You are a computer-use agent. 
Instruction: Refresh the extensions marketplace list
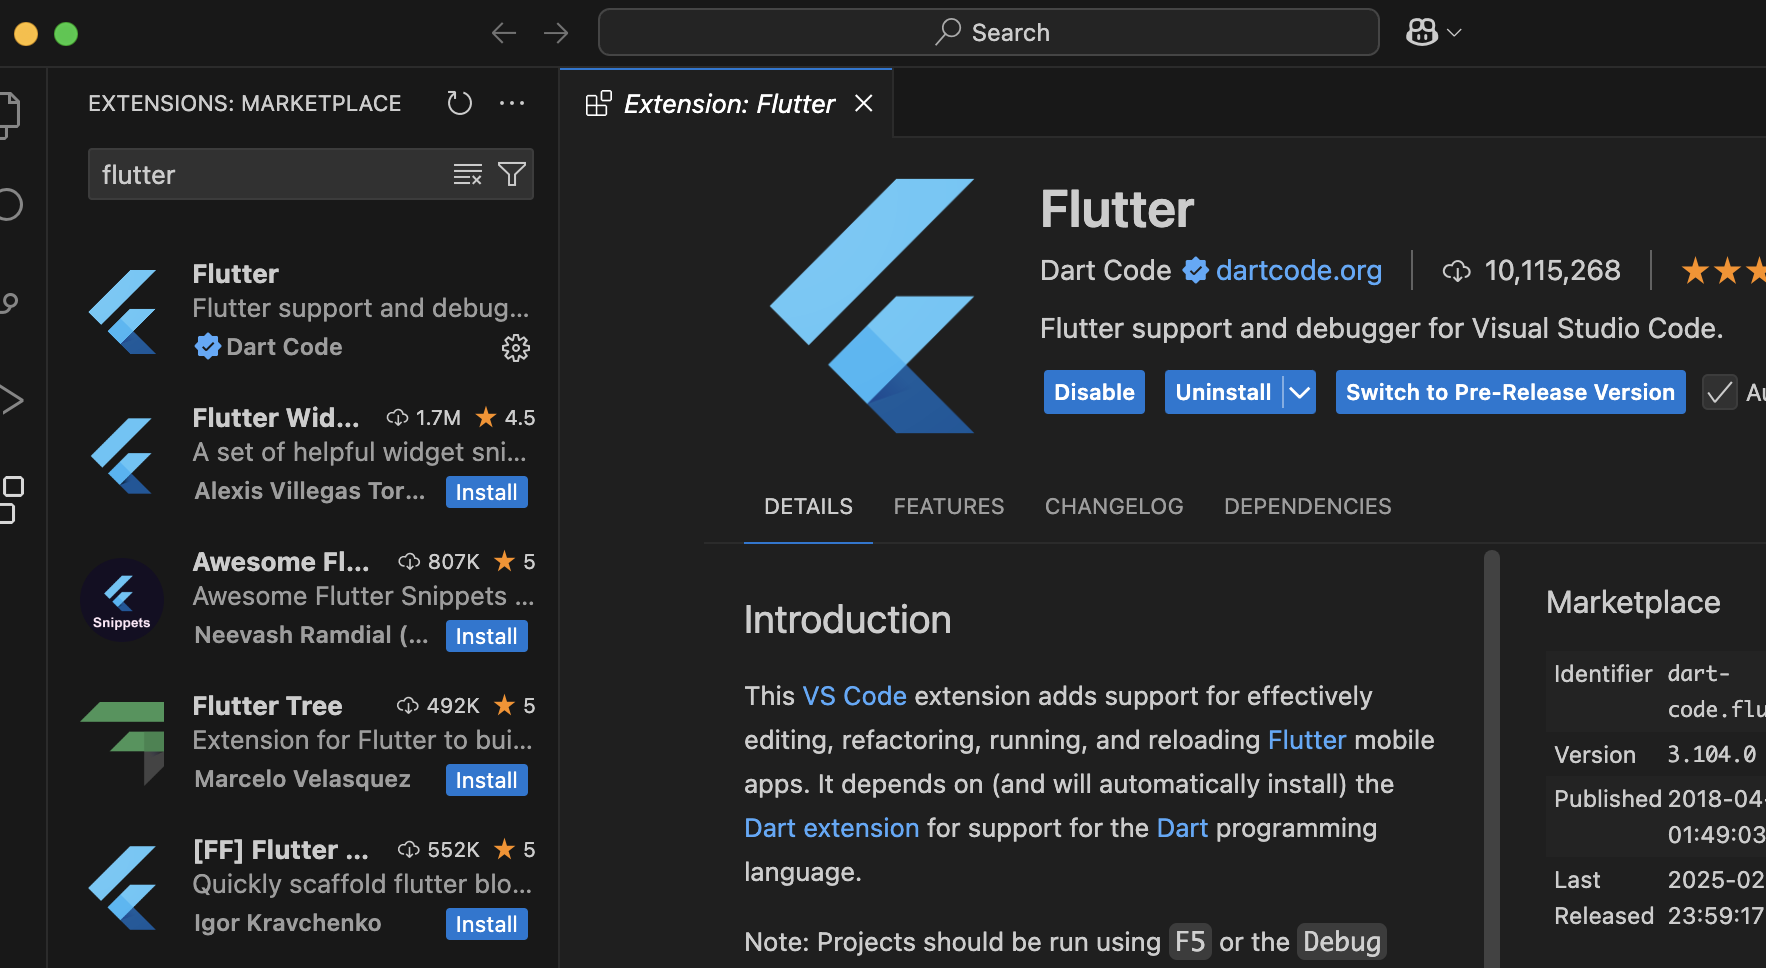[460, 103]
